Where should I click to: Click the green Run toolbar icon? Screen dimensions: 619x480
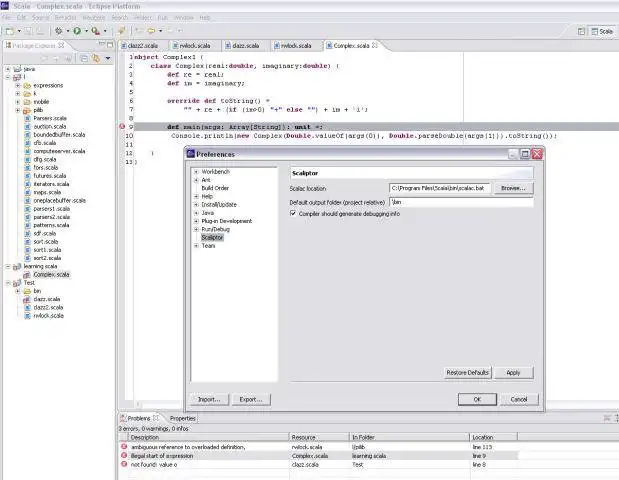77,31
